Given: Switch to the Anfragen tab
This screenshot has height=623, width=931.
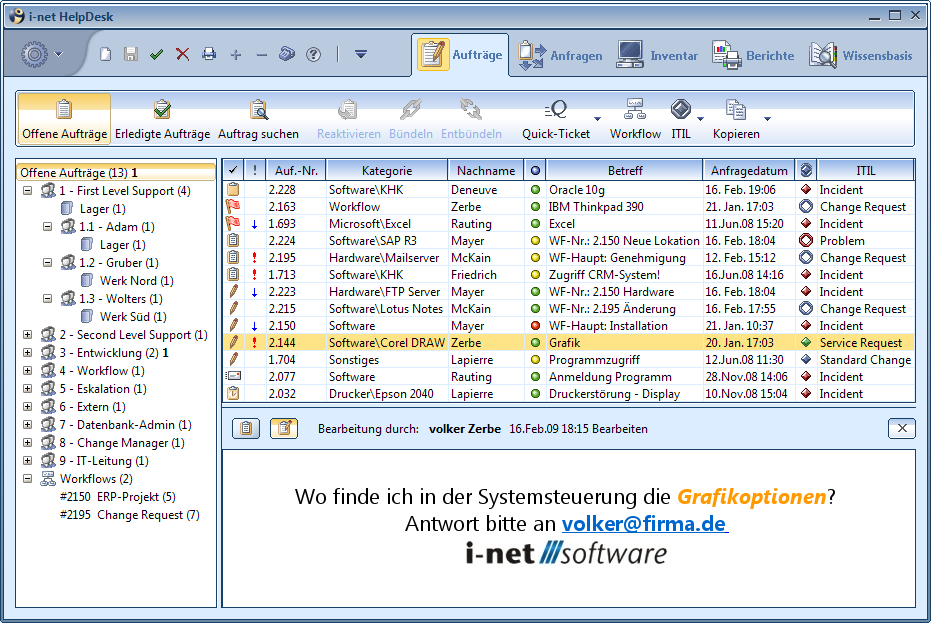Looking at the screenshot, I should [560, 55].
